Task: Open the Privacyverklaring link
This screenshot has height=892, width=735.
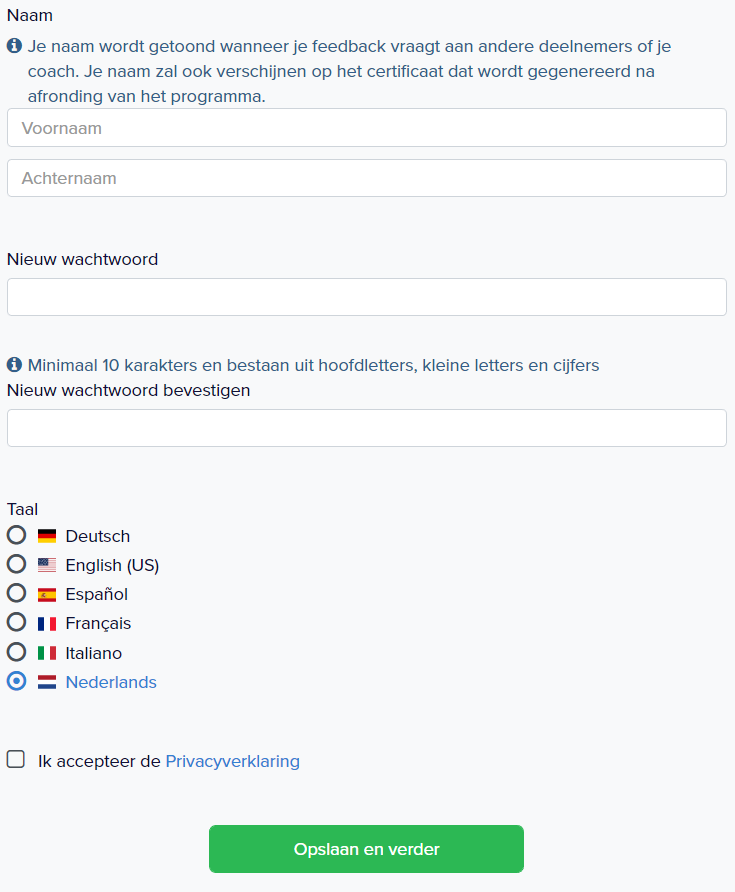Action: tap(232, 761)
